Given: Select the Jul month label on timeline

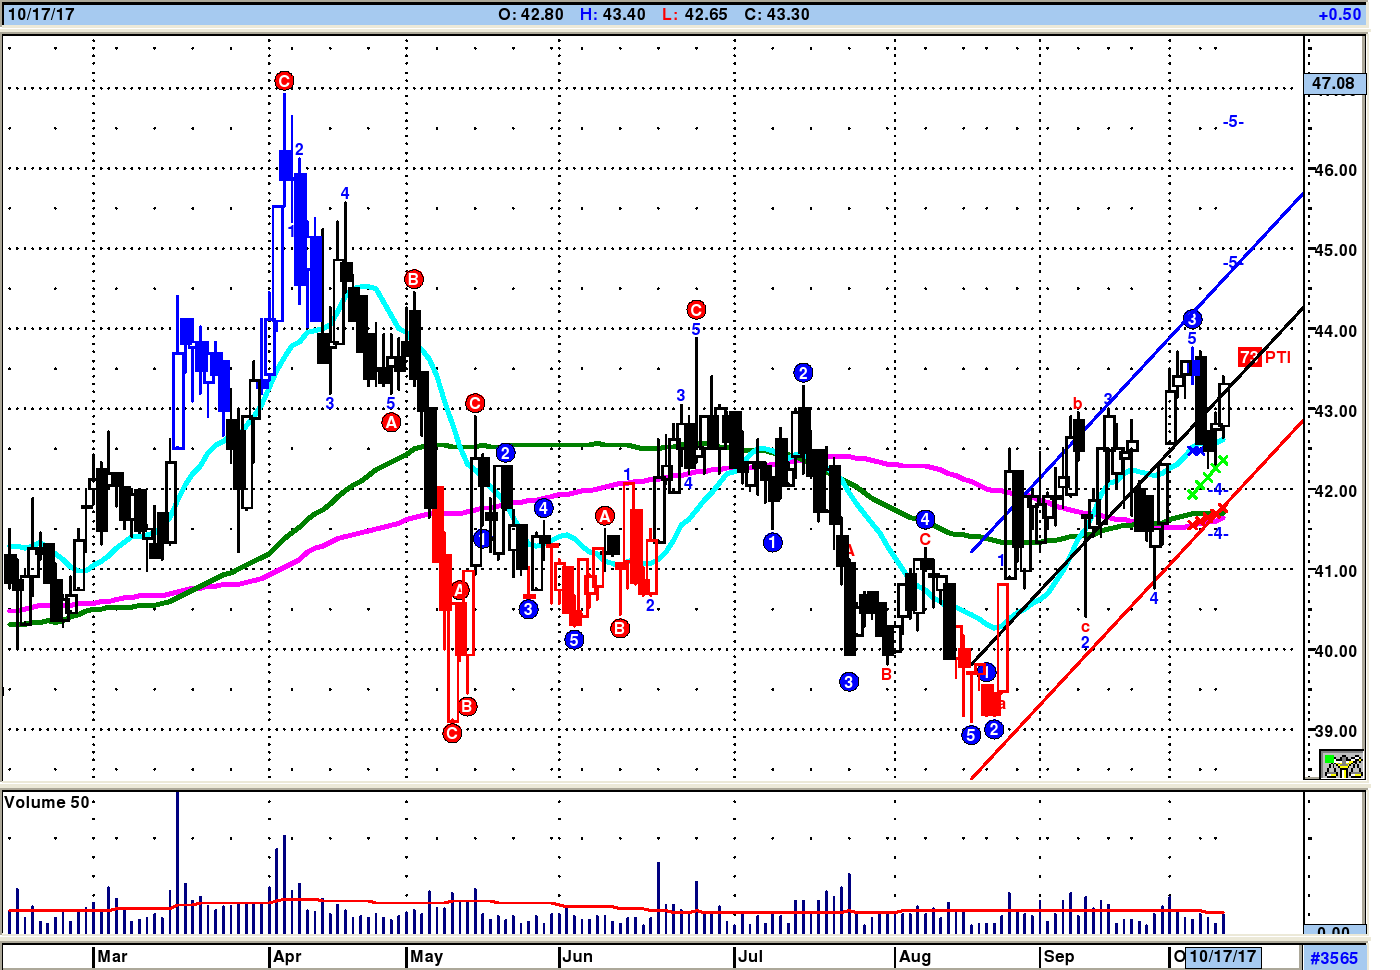Looking at the screenshot, I should pyautogui.click(x=750, y=956).
